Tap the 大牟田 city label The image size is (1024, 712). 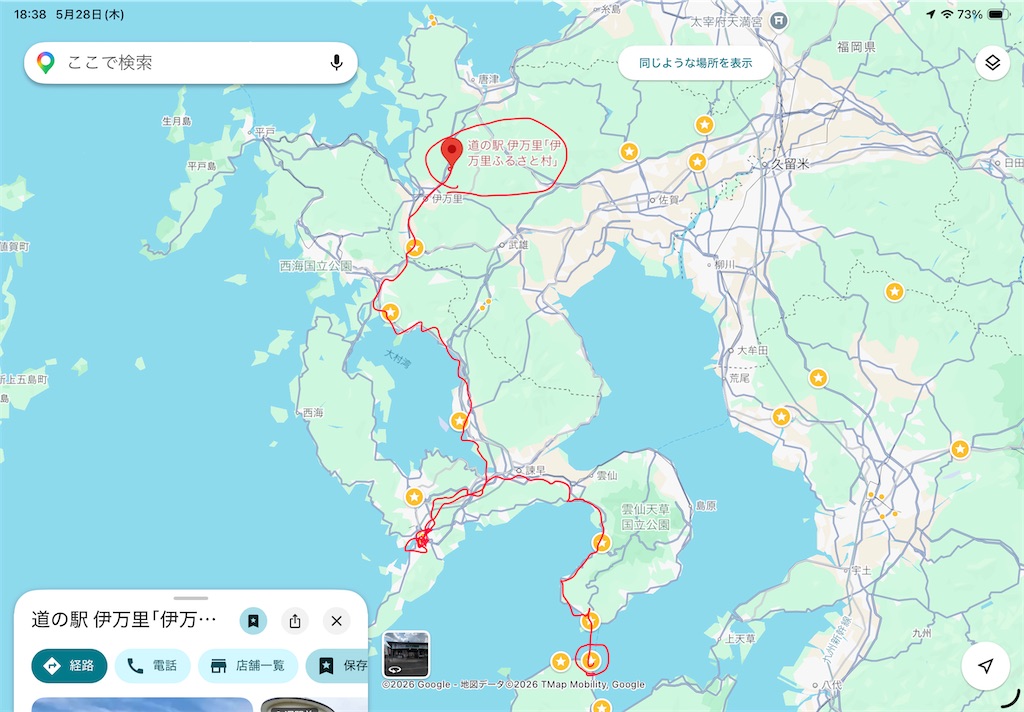752,350
